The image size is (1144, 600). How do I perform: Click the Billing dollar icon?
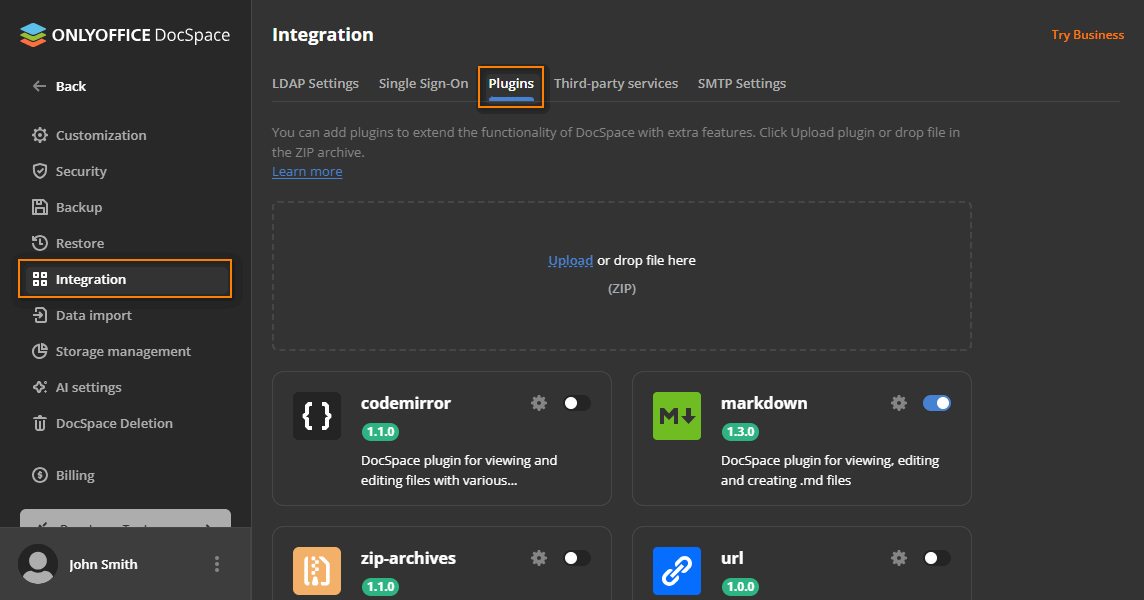pyautogui.click(x=40, y=475)
